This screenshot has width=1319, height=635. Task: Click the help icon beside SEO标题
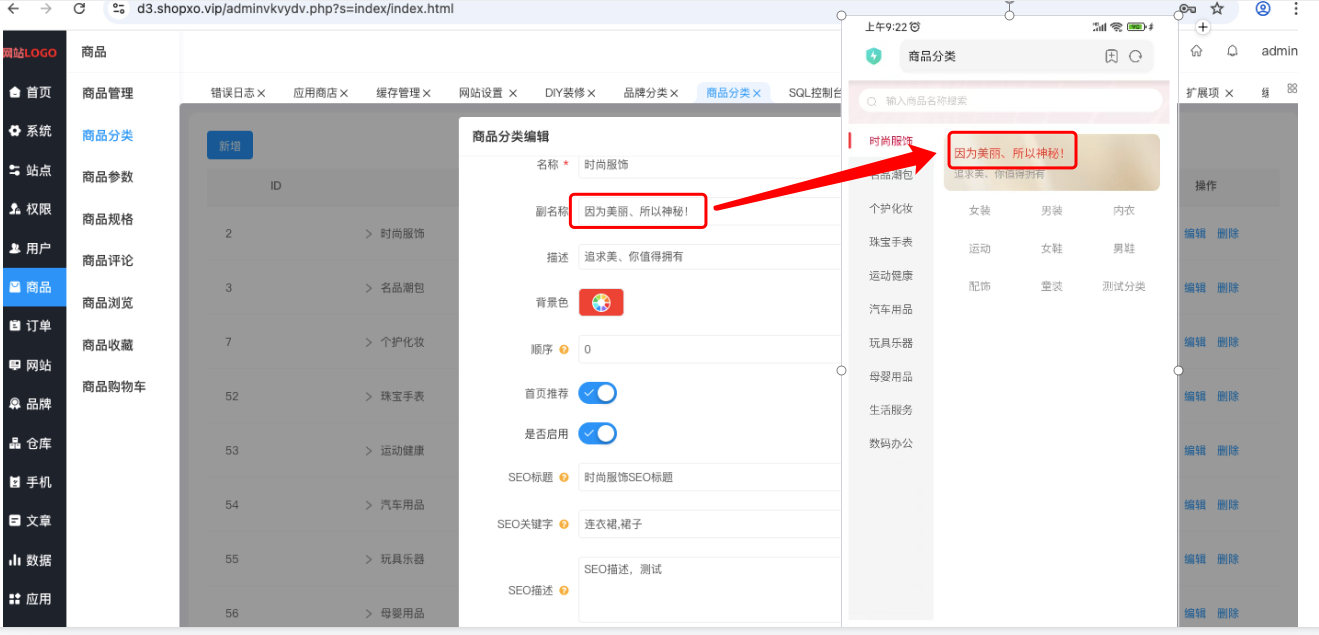pyautogui.click(x=564, y=477)
